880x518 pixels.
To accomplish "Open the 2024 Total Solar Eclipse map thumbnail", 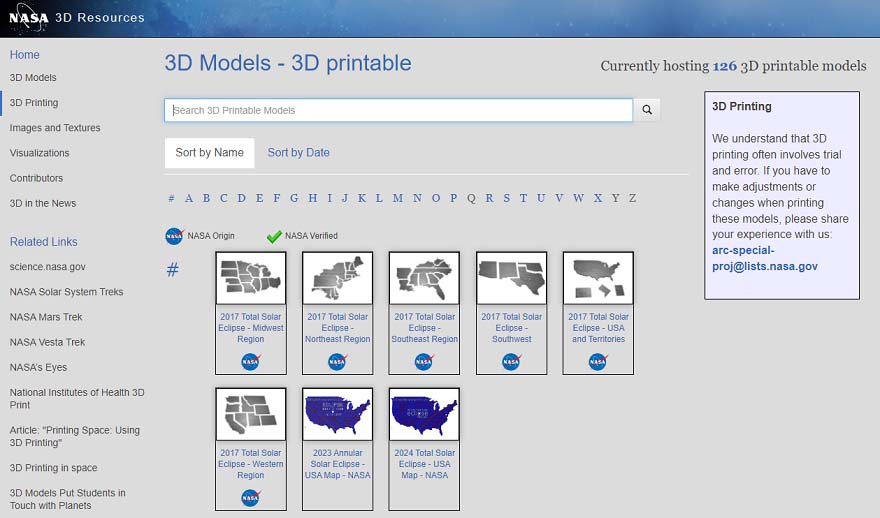I will click(424, 414).
